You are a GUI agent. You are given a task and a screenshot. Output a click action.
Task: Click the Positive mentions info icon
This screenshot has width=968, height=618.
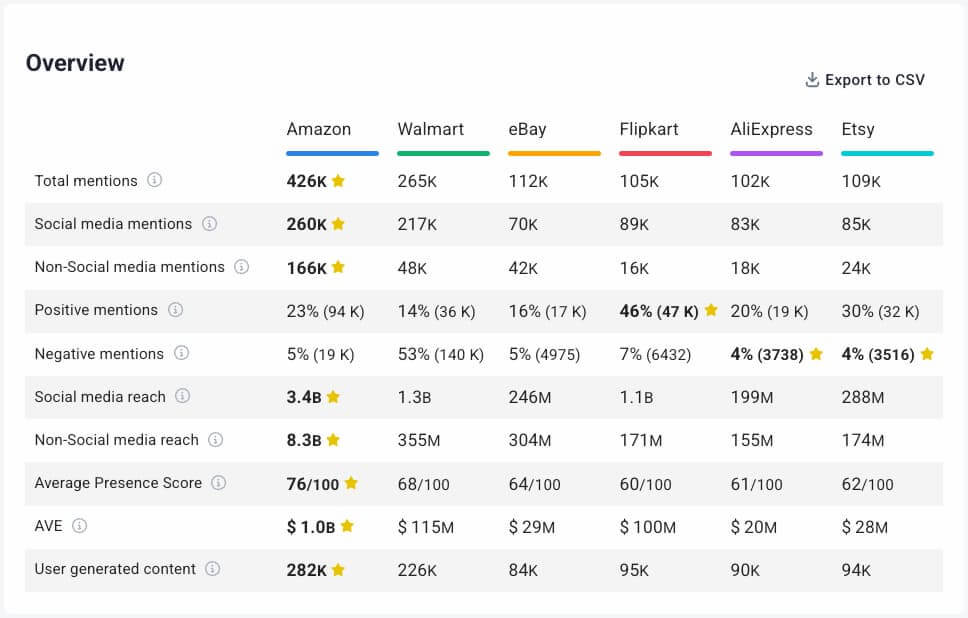(175, 310)
